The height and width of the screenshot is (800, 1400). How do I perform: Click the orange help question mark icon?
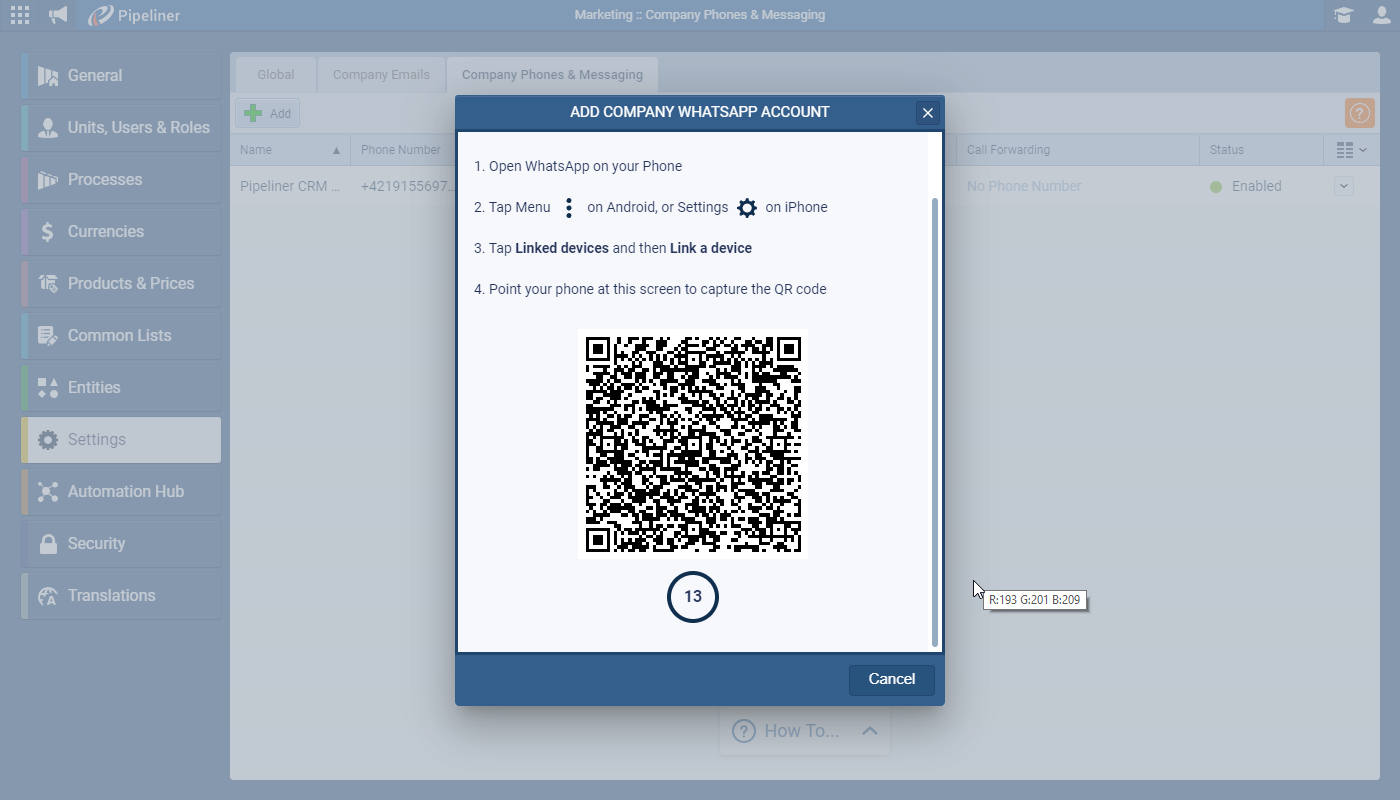[1359, 113]
